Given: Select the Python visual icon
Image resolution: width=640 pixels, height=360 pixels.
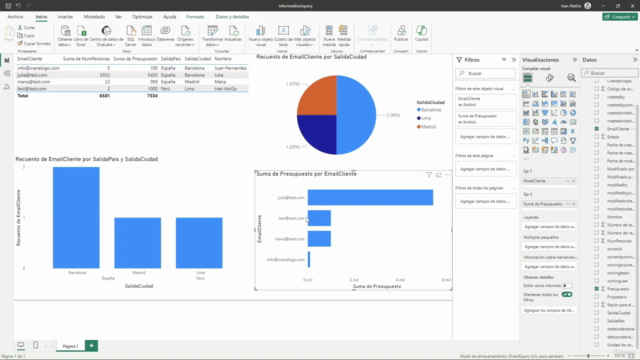Looking at the screenshot, I should tap(526, 141).
